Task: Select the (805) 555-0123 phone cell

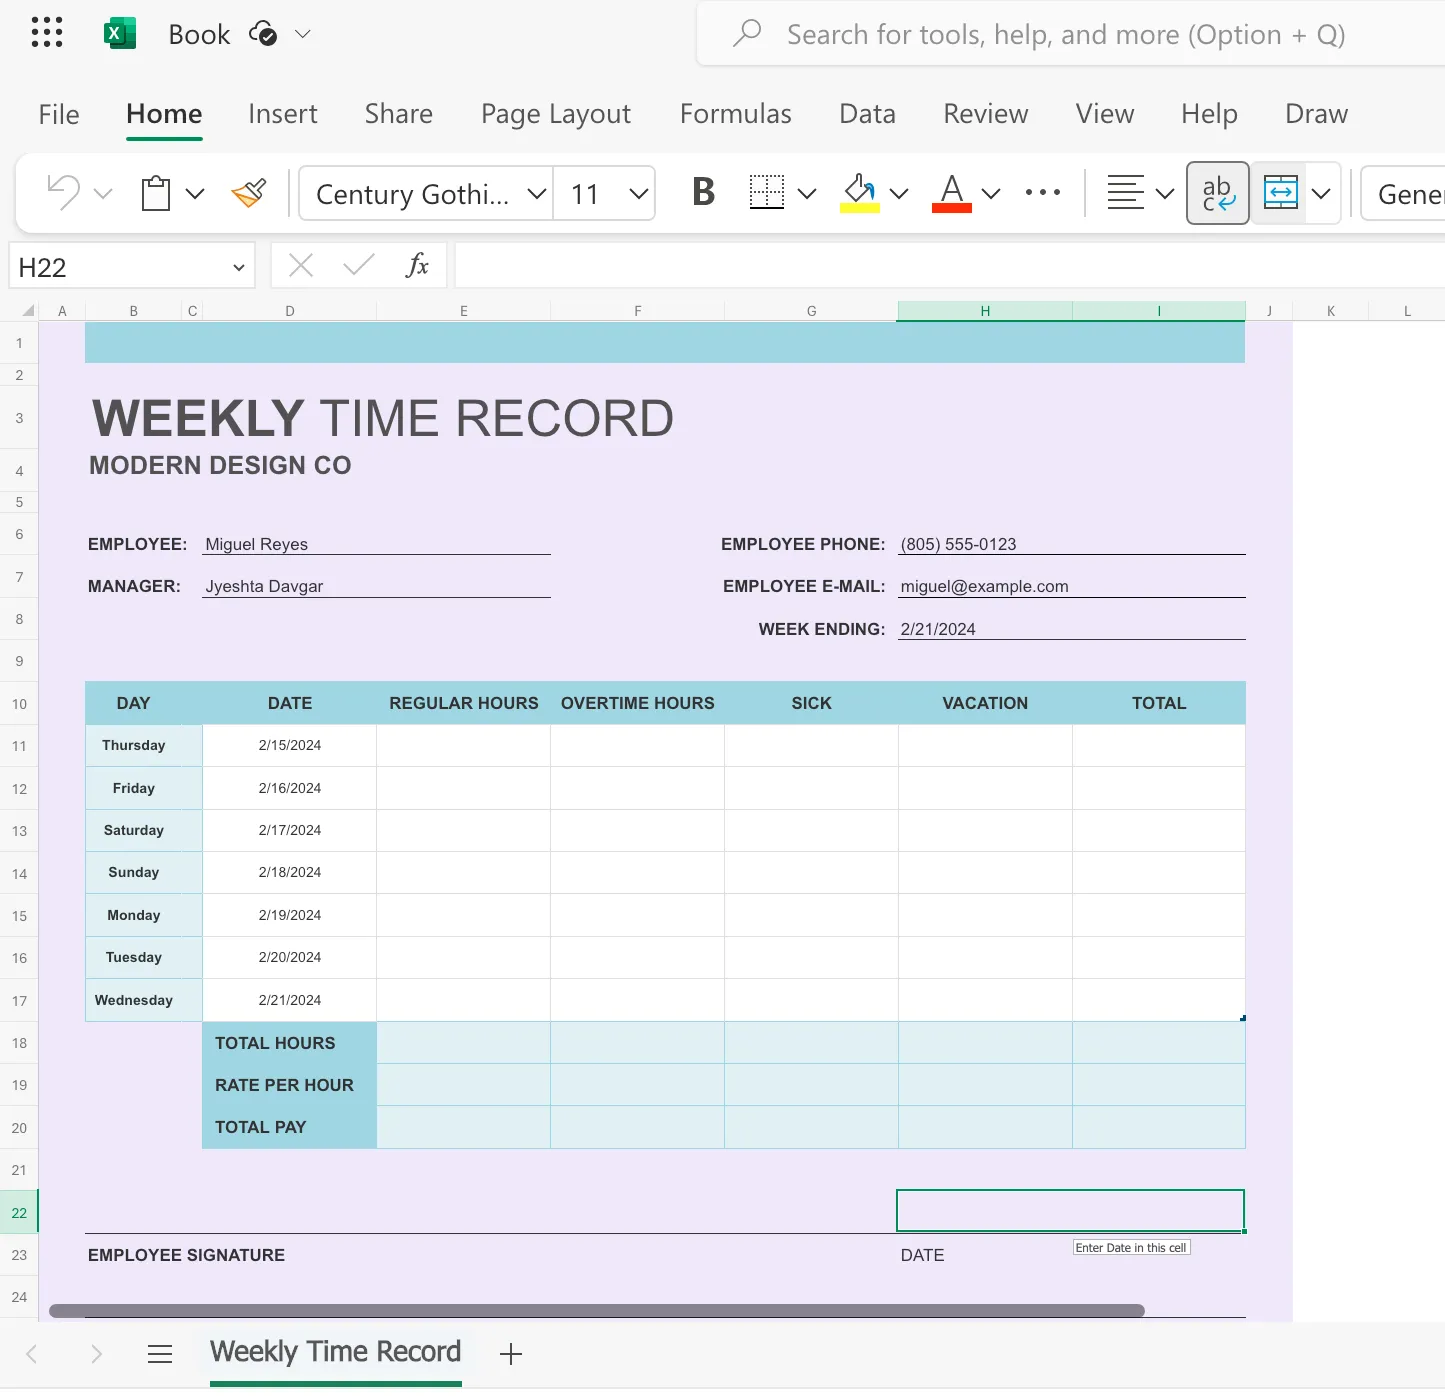Action: point(1072,544)
